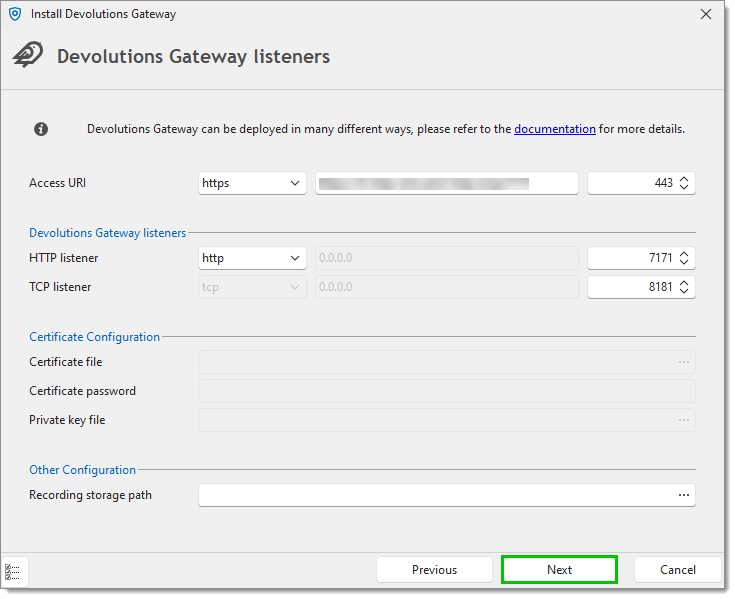Close the Install Devolutions Gateway window
Viewport: 735px width, 599px height.
click(708, 15)
